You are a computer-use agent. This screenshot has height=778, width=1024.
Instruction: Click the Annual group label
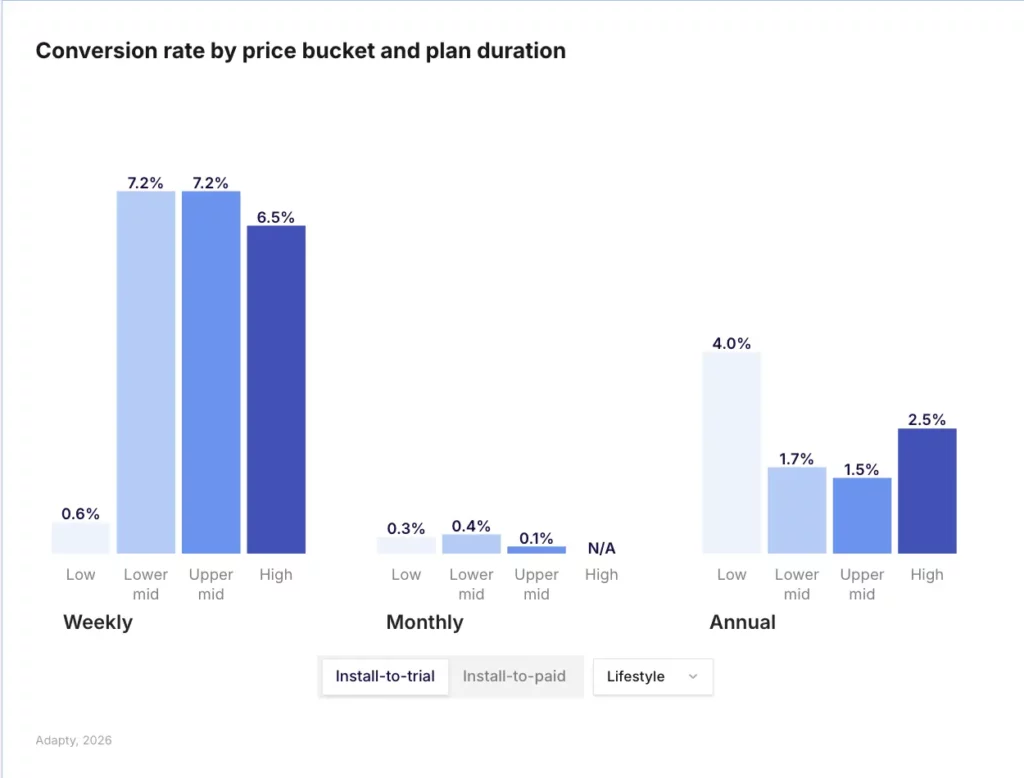pos(743,622)
